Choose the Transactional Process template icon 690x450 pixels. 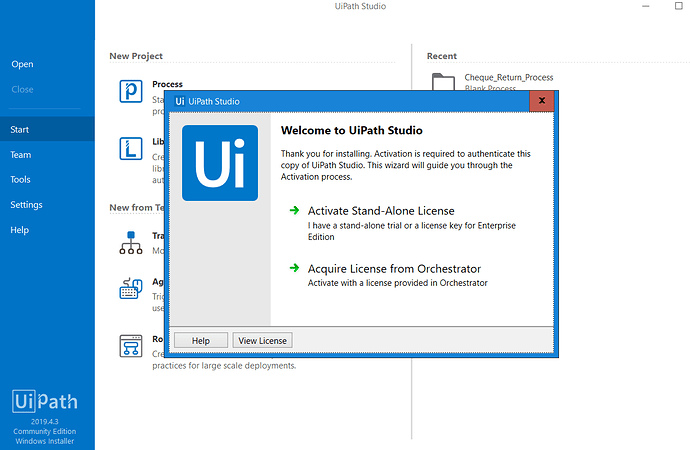pos(131,242)
